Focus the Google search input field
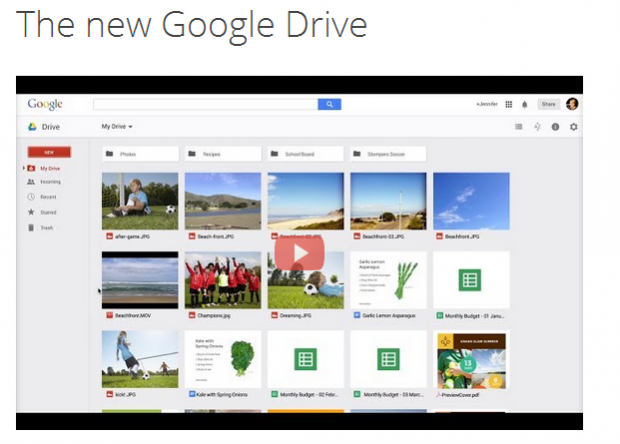 (206, 104)
